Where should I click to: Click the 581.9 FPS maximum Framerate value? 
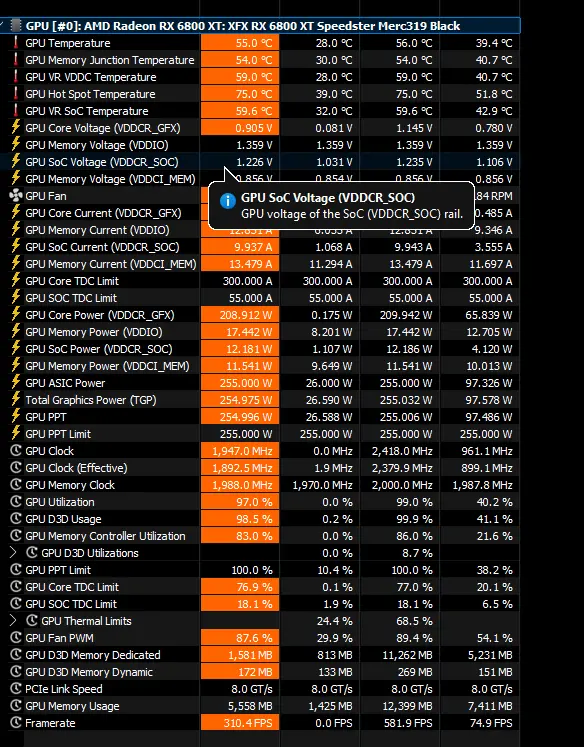click(408, 723)
